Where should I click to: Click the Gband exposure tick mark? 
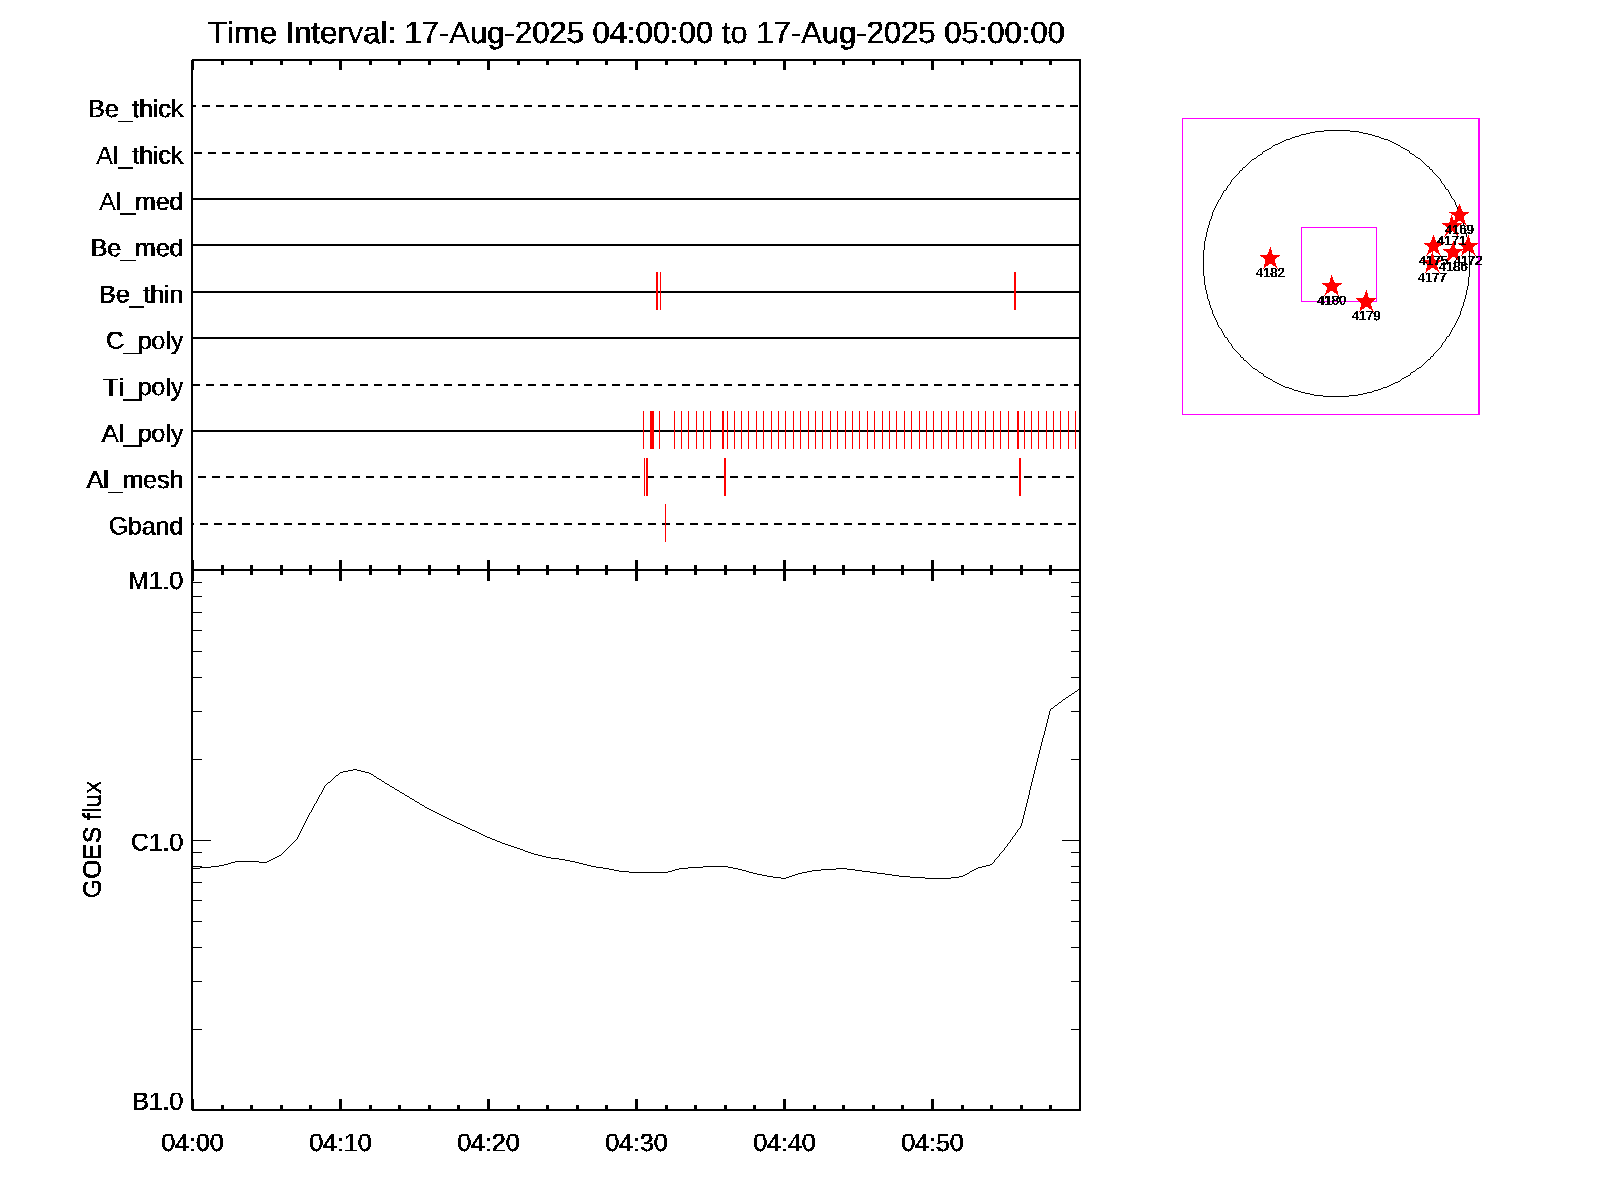click(665, 523)
